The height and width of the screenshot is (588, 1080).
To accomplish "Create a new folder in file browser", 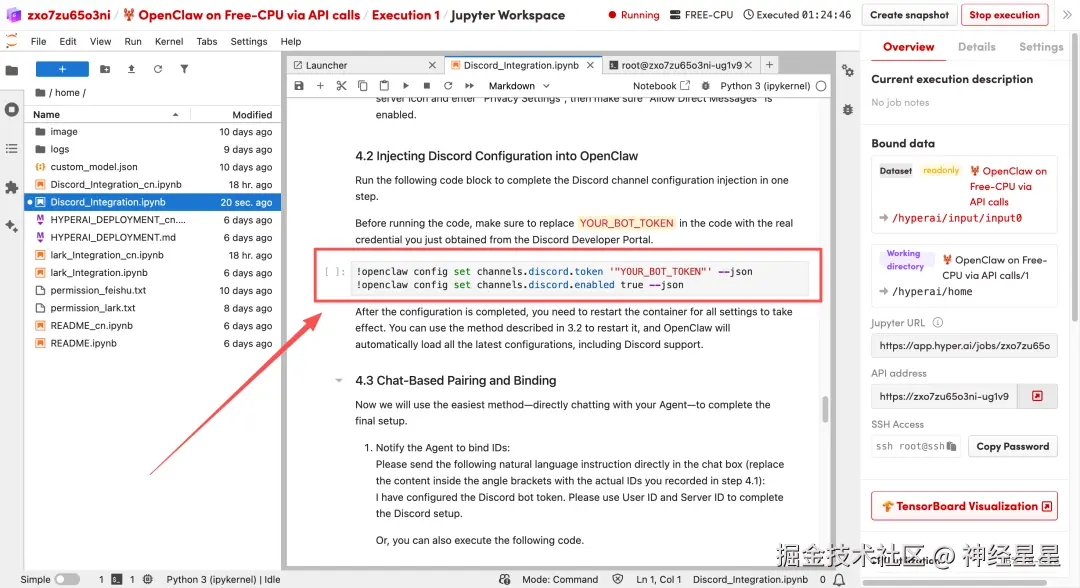I will [x=105, y=69].
